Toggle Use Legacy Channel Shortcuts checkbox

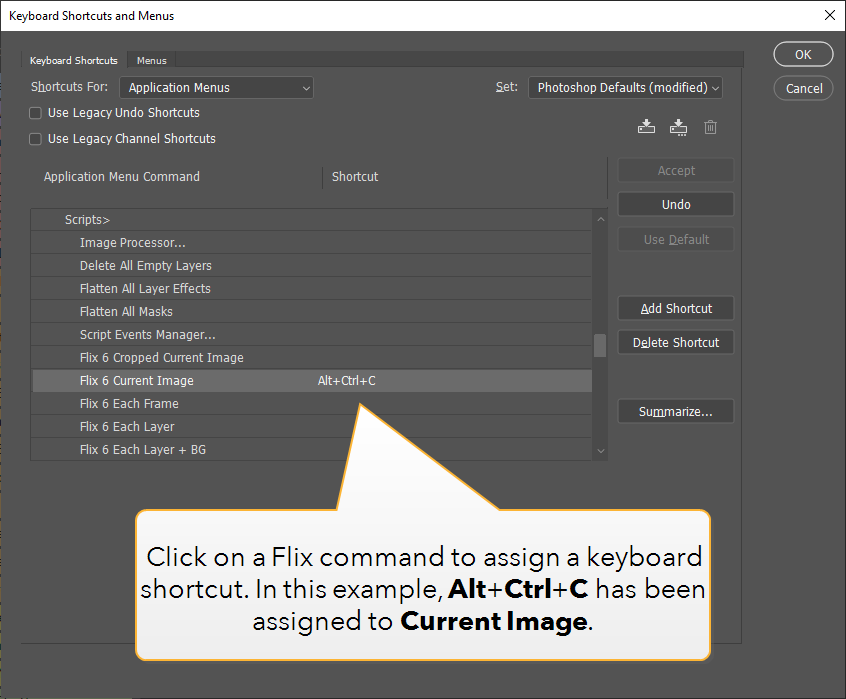point(36,139)
